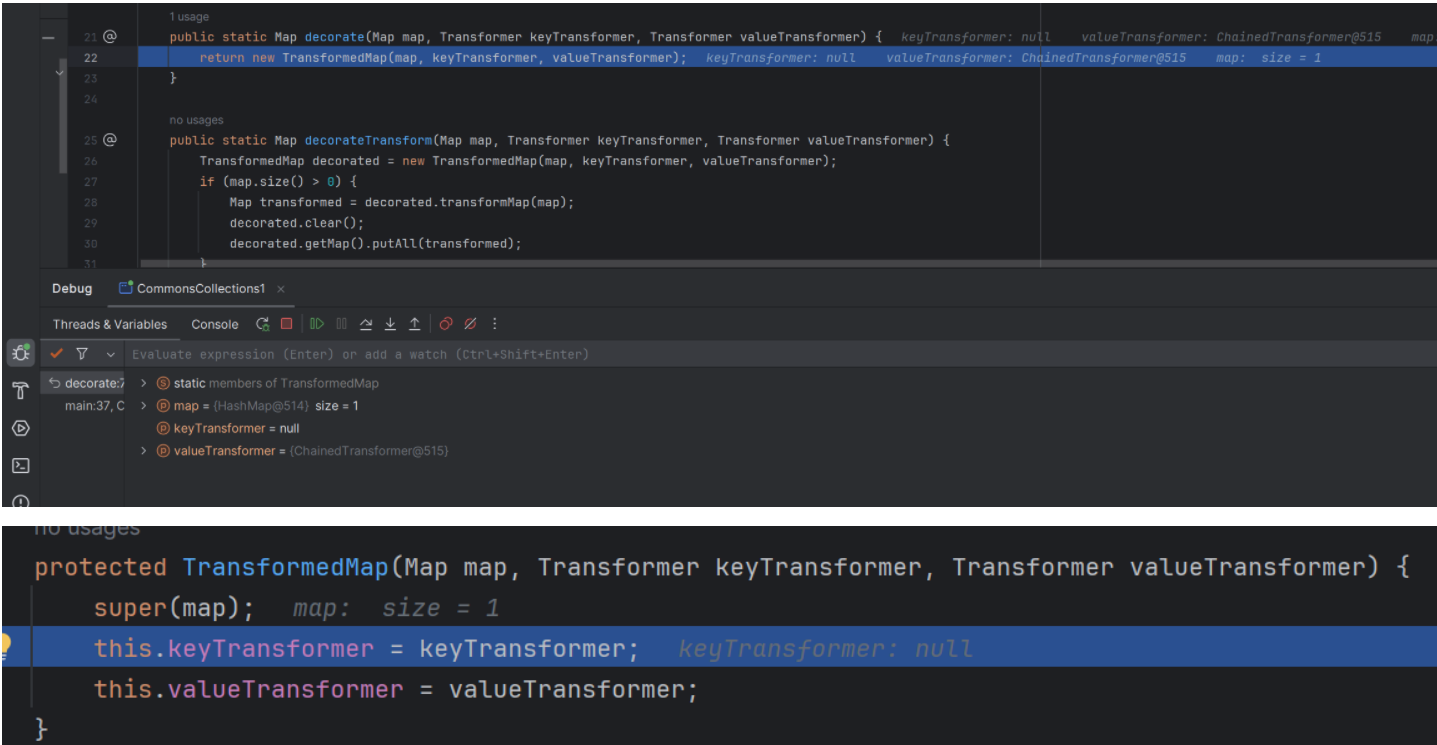The height and width of the screenshot is (745, 1437).
Task: Click the Rerun debug icon
Action: pyautogui.click(x=263, y=324)
